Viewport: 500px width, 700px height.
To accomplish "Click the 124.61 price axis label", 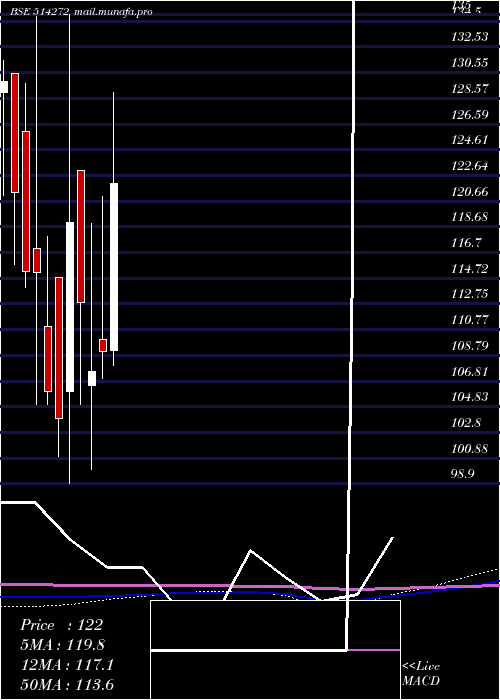I will point(470,140).
